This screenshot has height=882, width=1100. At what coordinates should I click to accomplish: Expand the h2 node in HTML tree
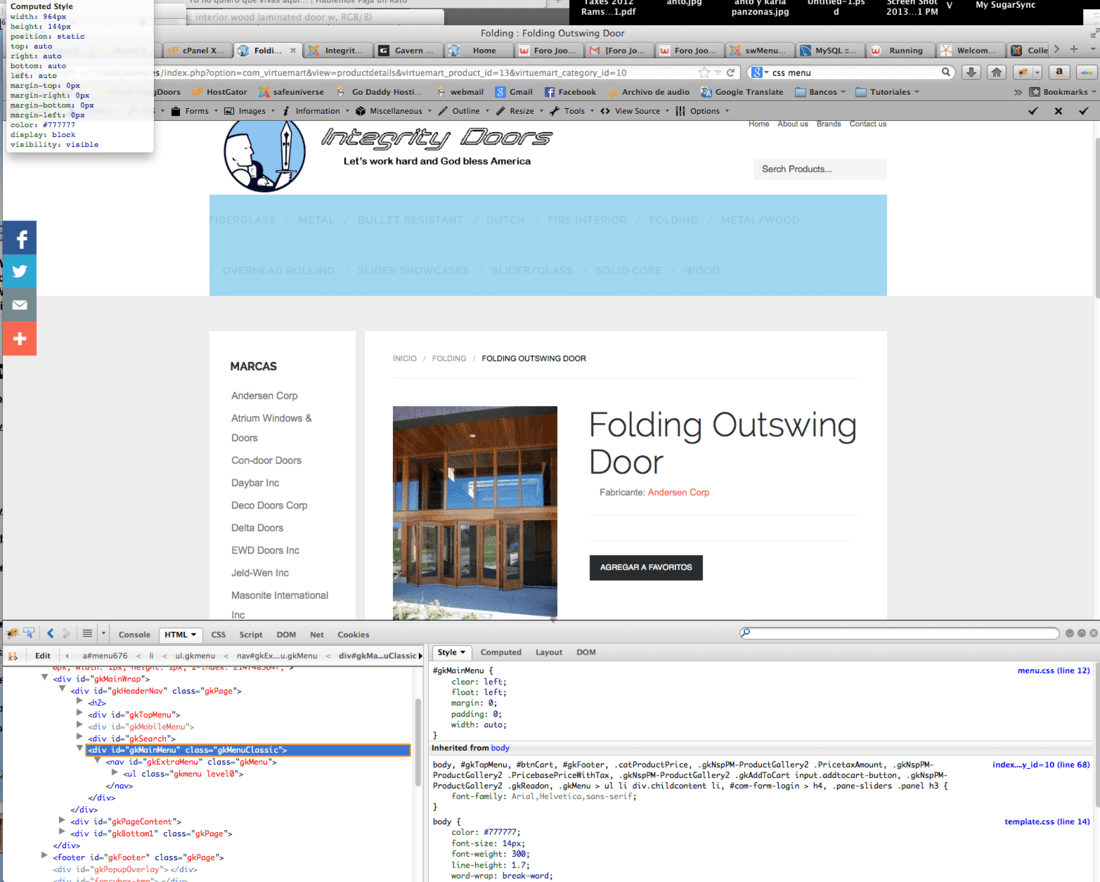[x=79, y=702]
